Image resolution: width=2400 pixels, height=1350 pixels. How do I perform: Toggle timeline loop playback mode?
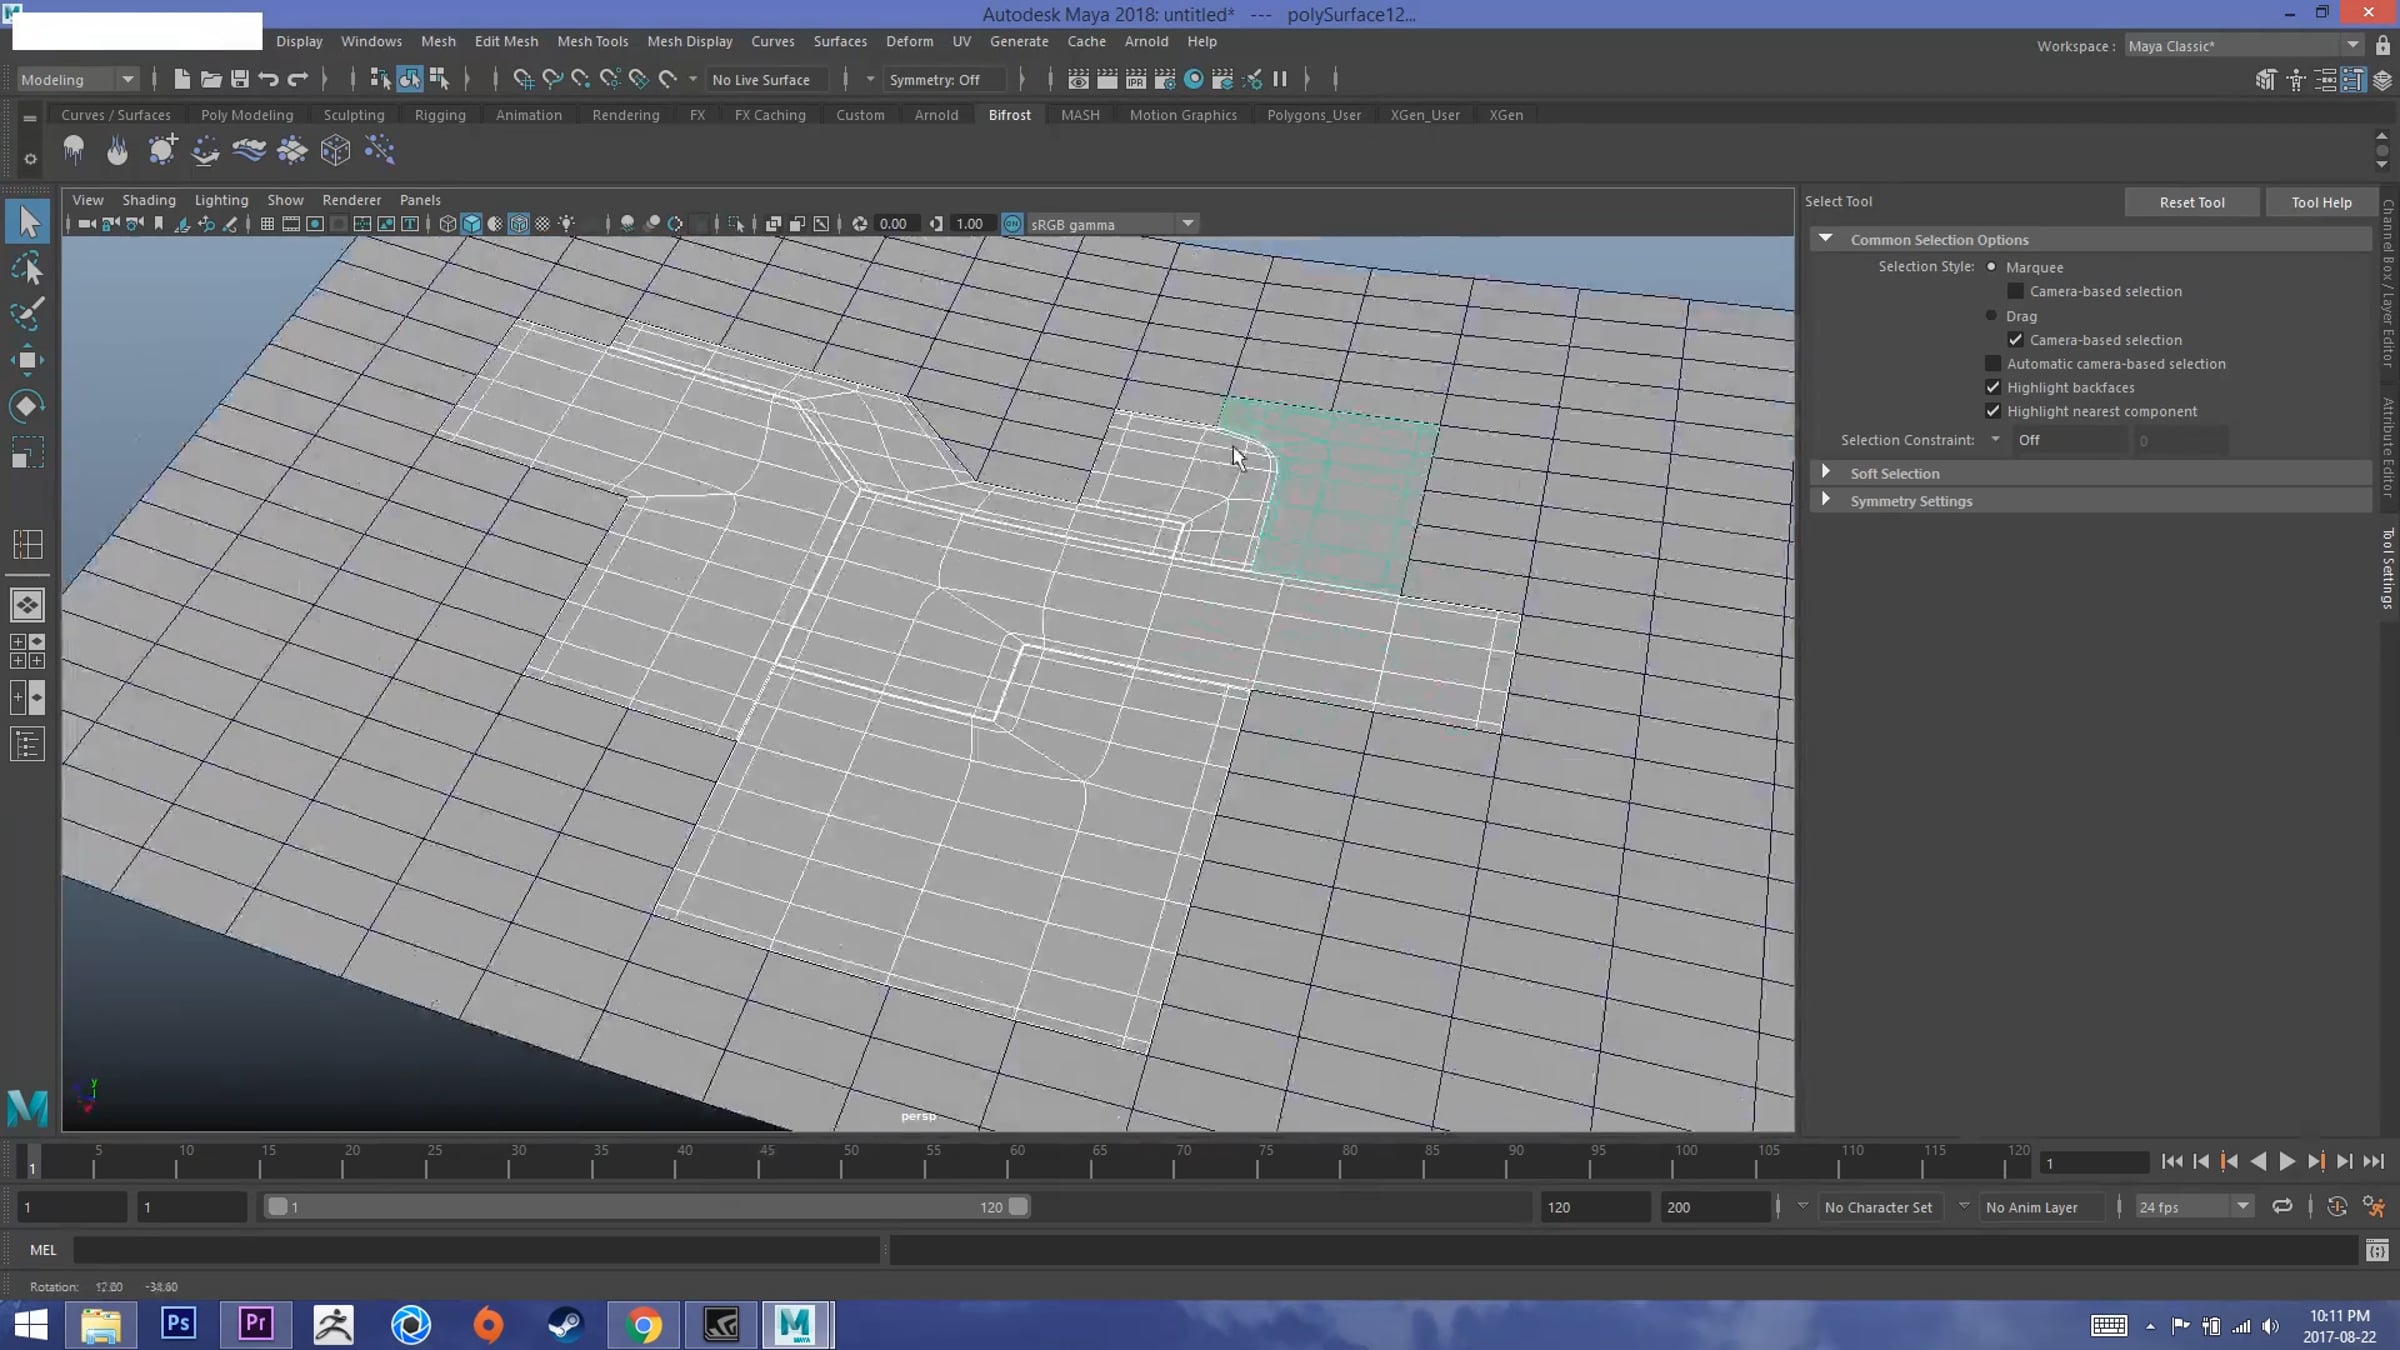coord(2281,1207)
